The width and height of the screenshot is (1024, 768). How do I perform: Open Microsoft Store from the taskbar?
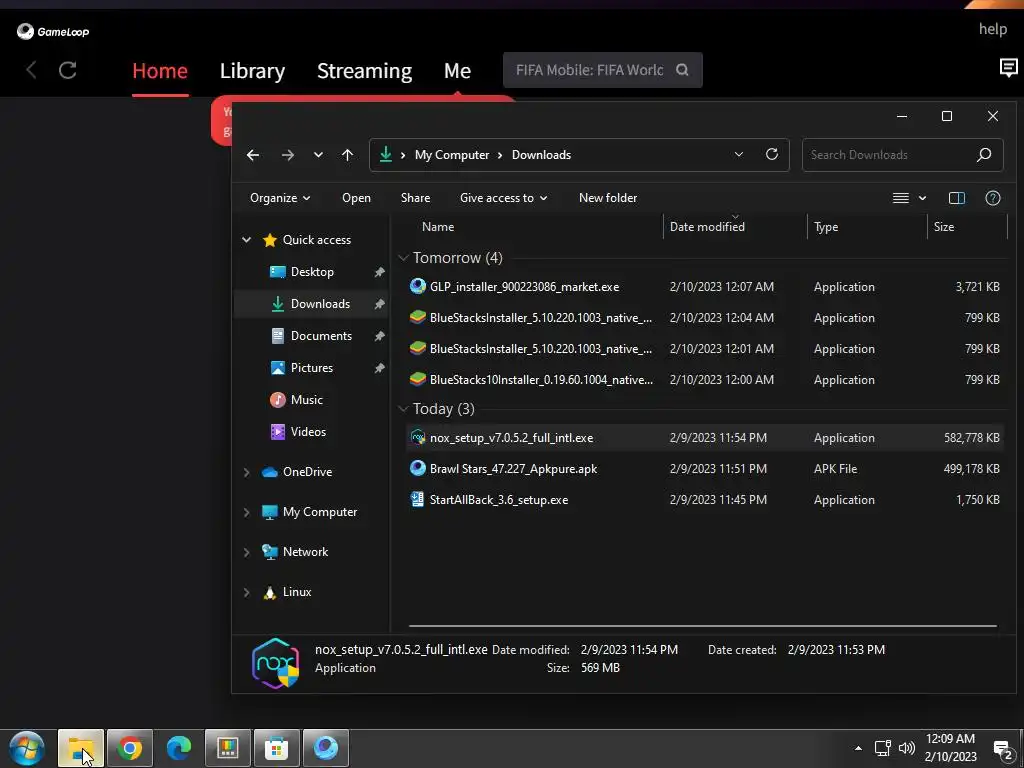pos(277,748)
